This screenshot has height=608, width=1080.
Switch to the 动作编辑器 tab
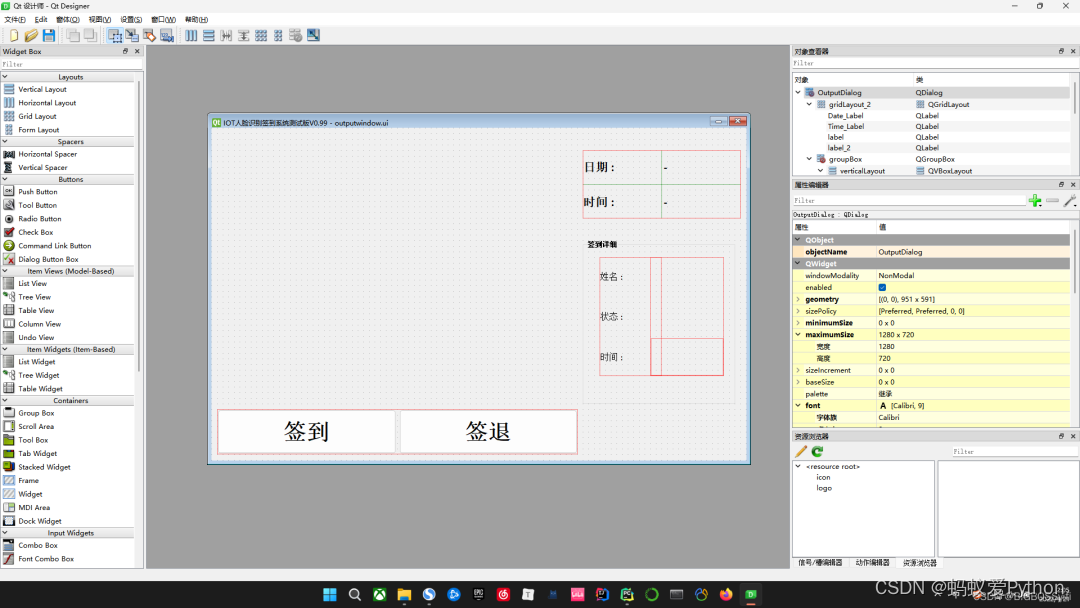(872, 563)
